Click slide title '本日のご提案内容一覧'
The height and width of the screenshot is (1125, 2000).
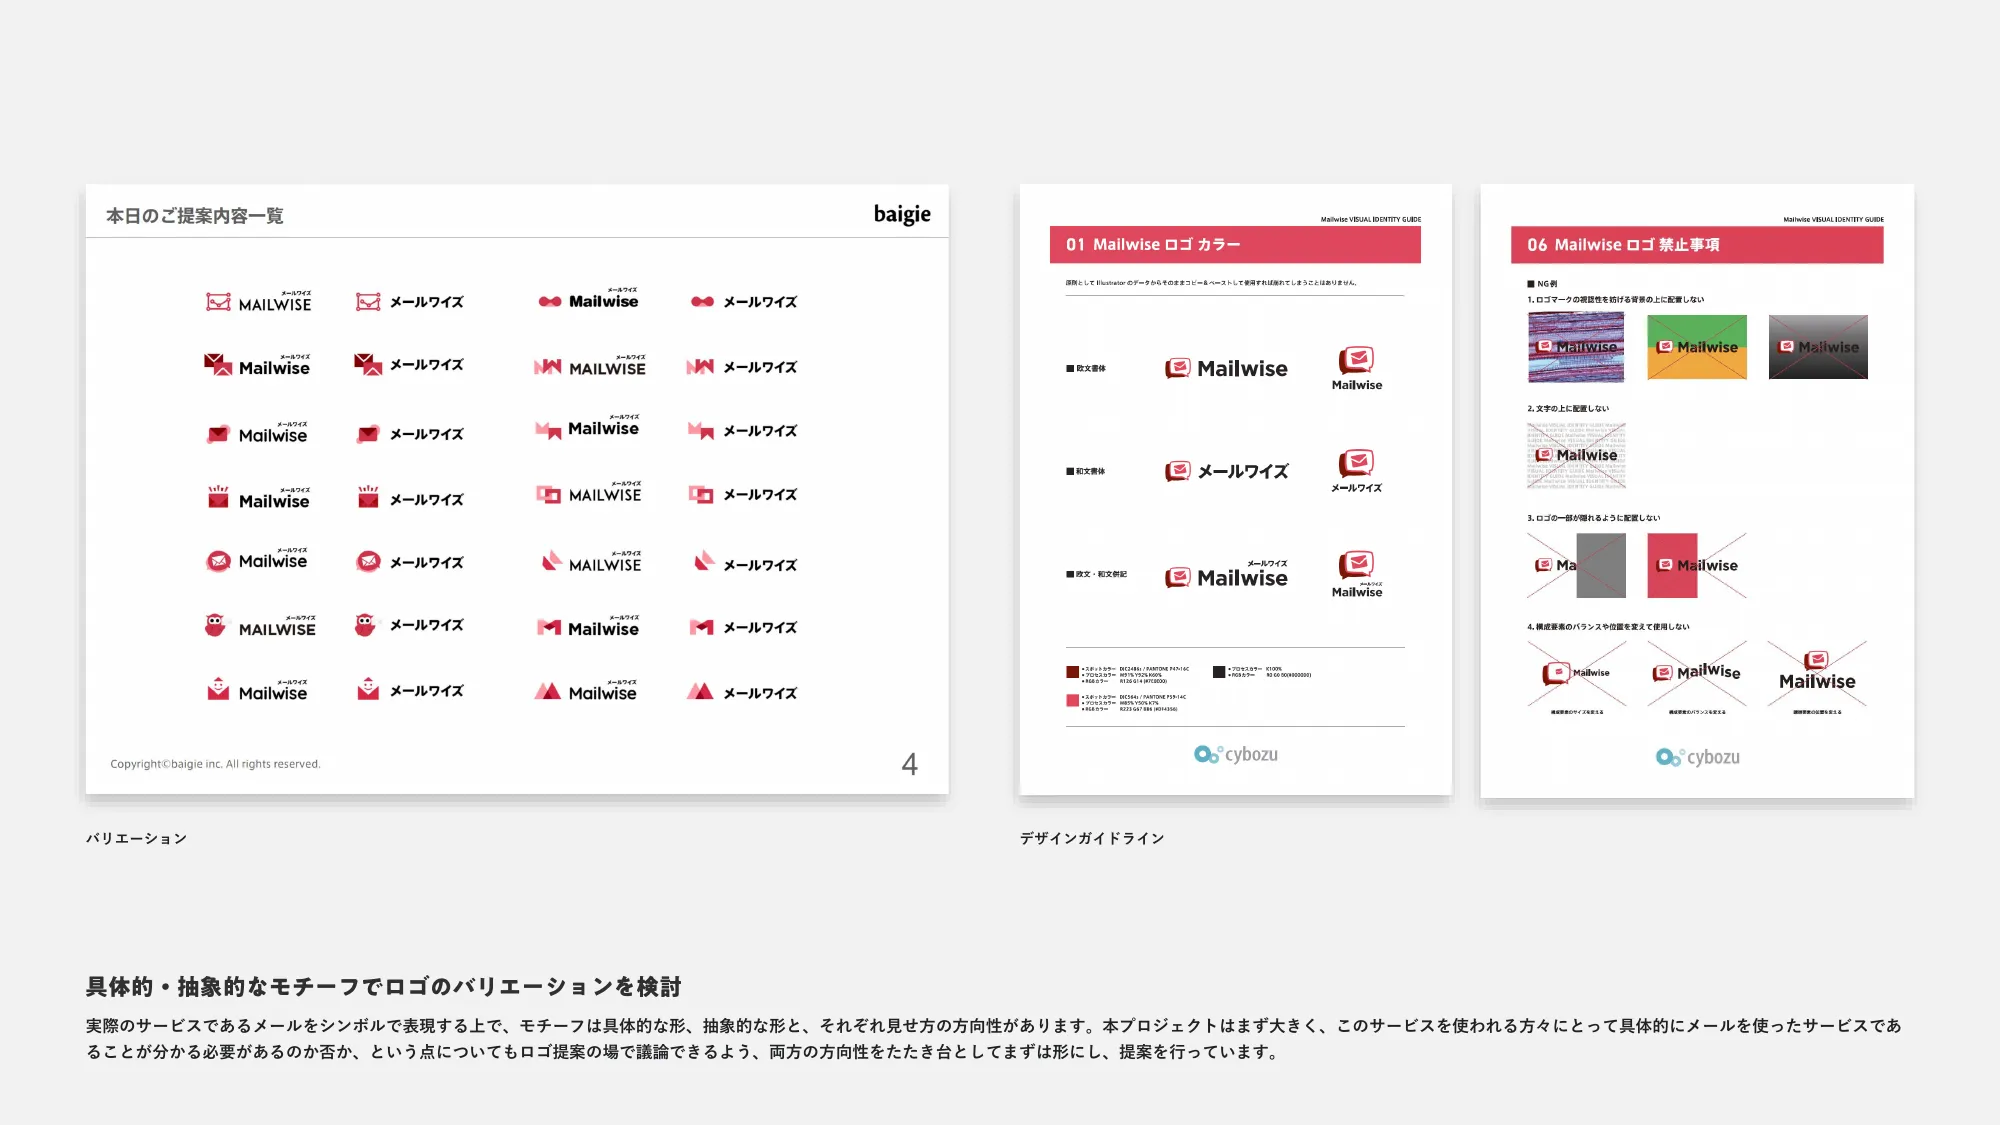(195, 216)
